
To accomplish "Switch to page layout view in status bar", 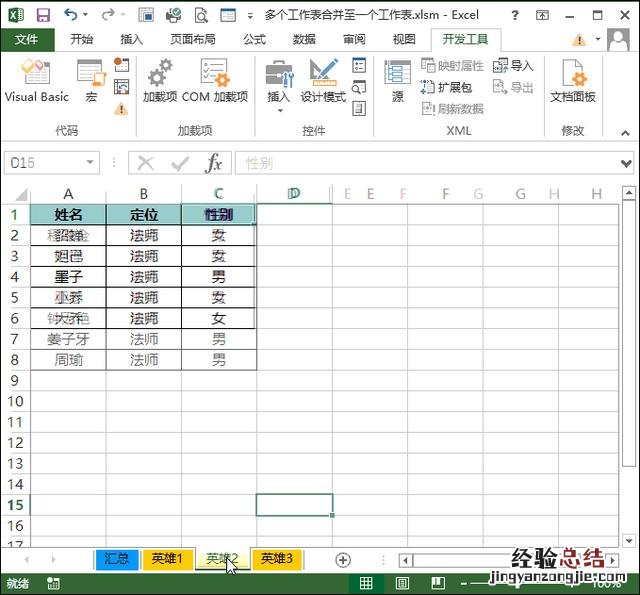I will [402, 583].
